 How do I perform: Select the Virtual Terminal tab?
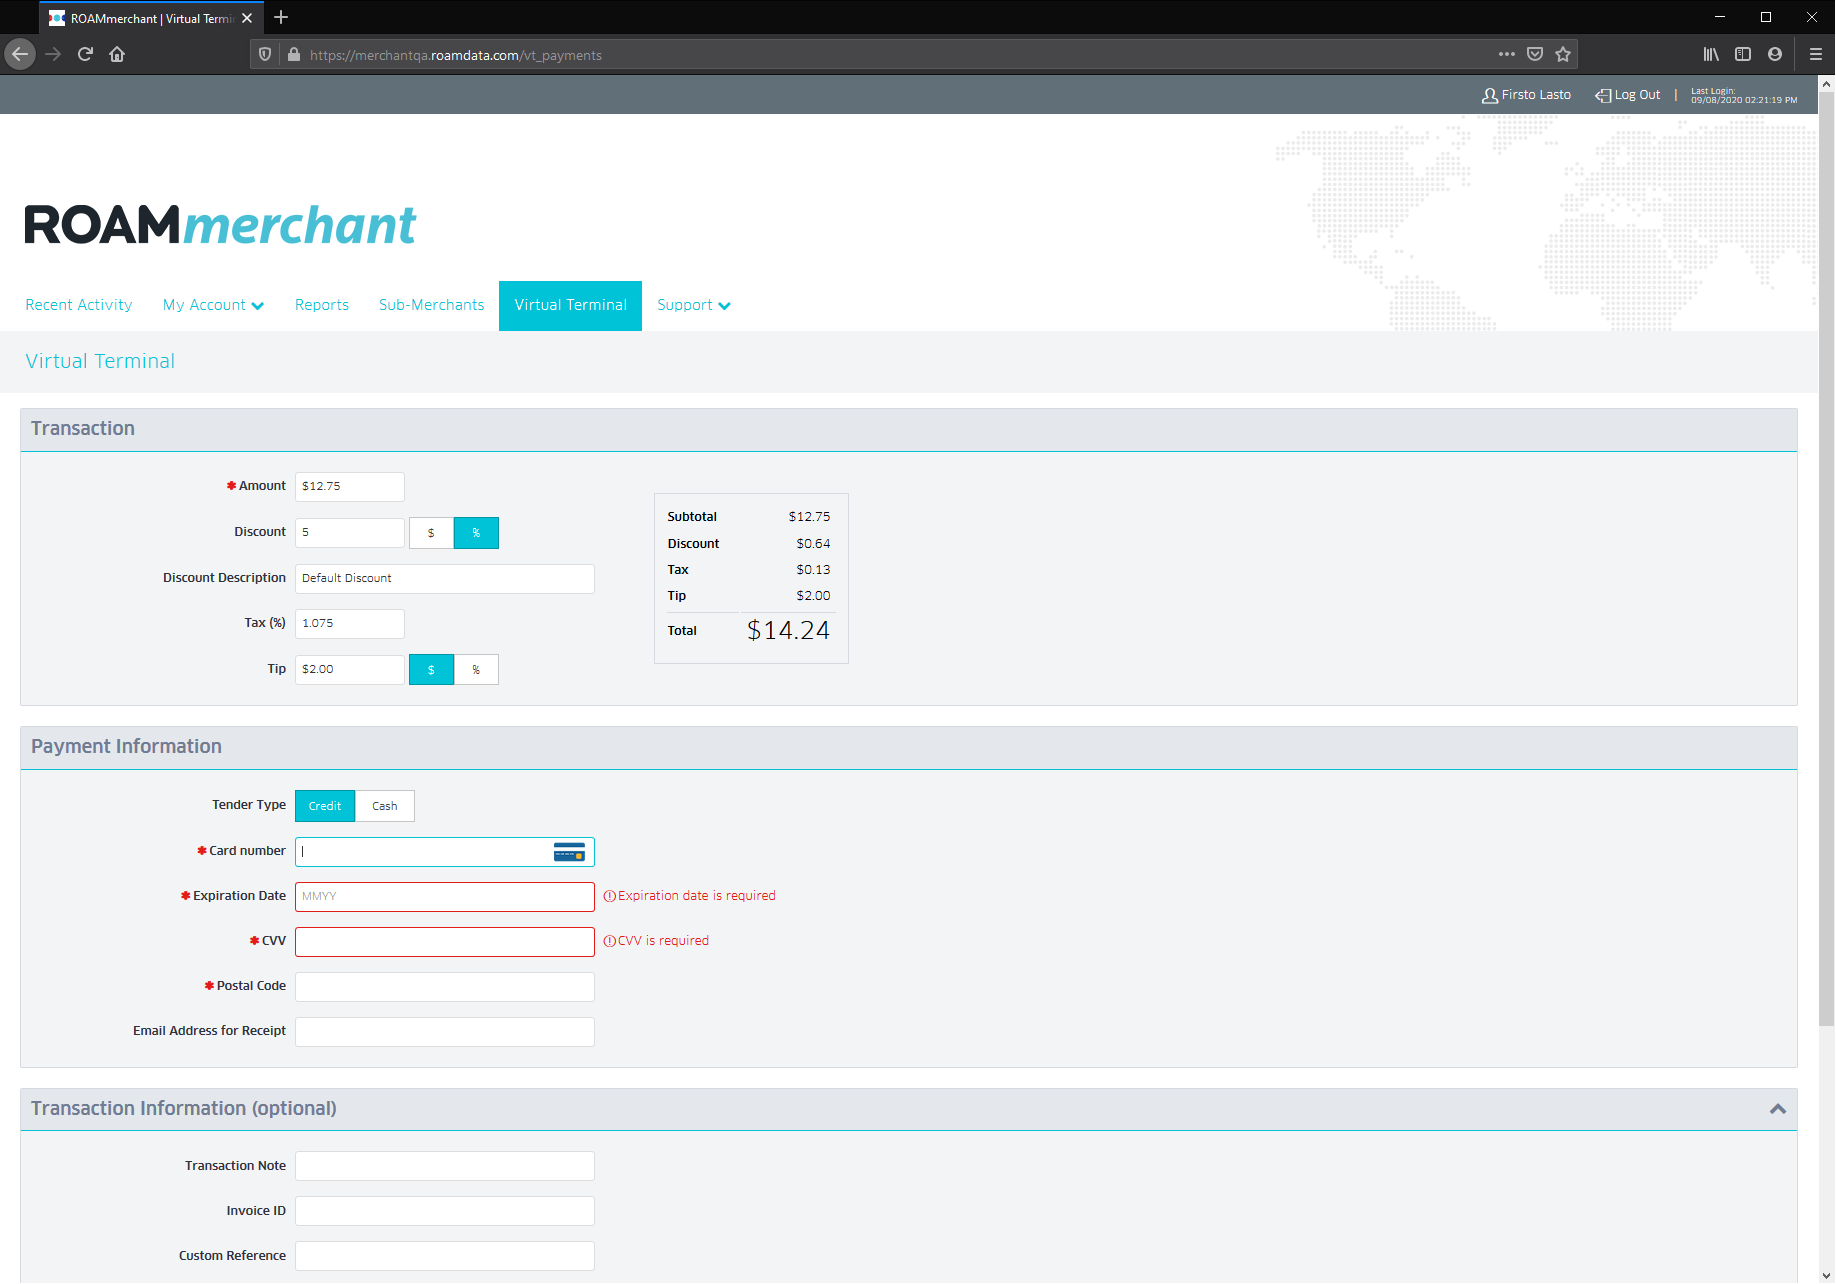point(570,305)
